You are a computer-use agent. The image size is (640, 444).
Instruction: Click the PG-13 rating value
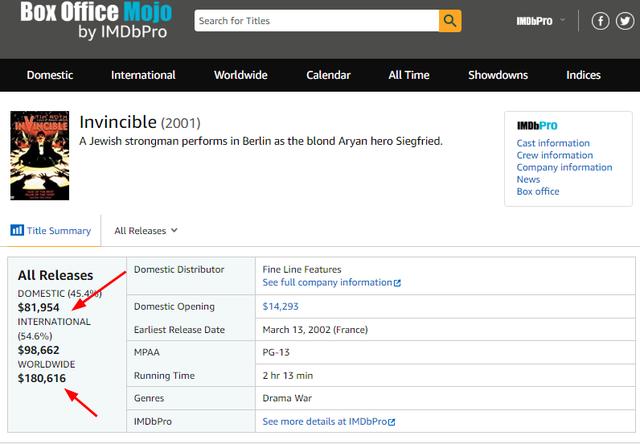coord(276,353)
